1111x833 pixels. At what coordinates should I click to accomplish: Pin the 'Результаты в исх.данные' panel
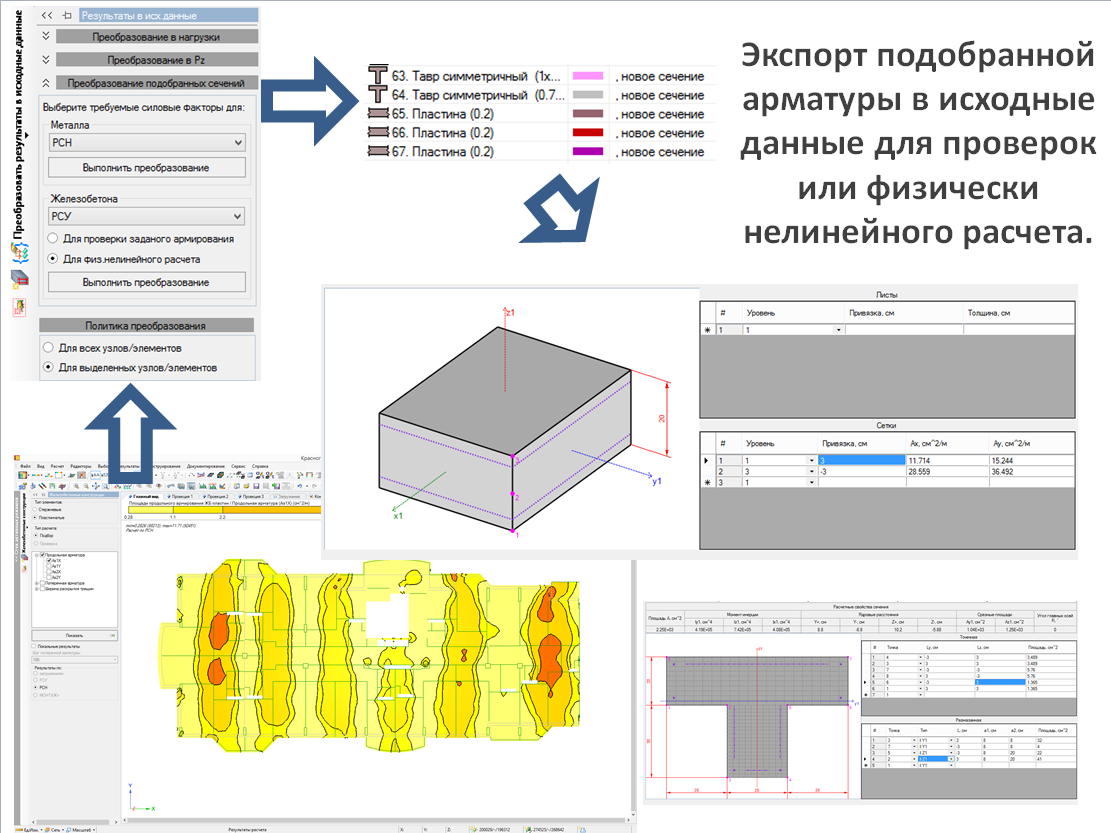67,15
